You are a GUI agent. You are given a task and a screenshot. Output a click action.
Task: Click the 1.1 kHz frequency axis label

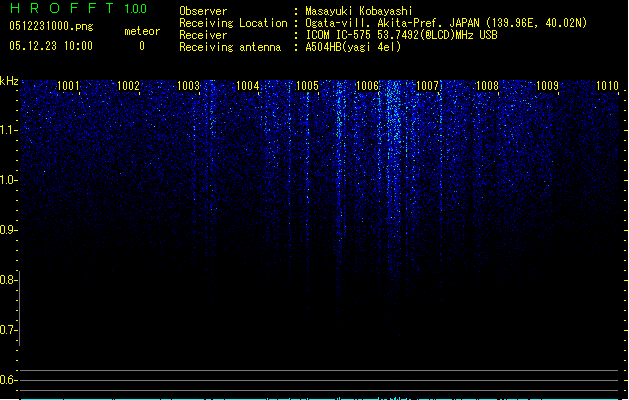(8, 130)
